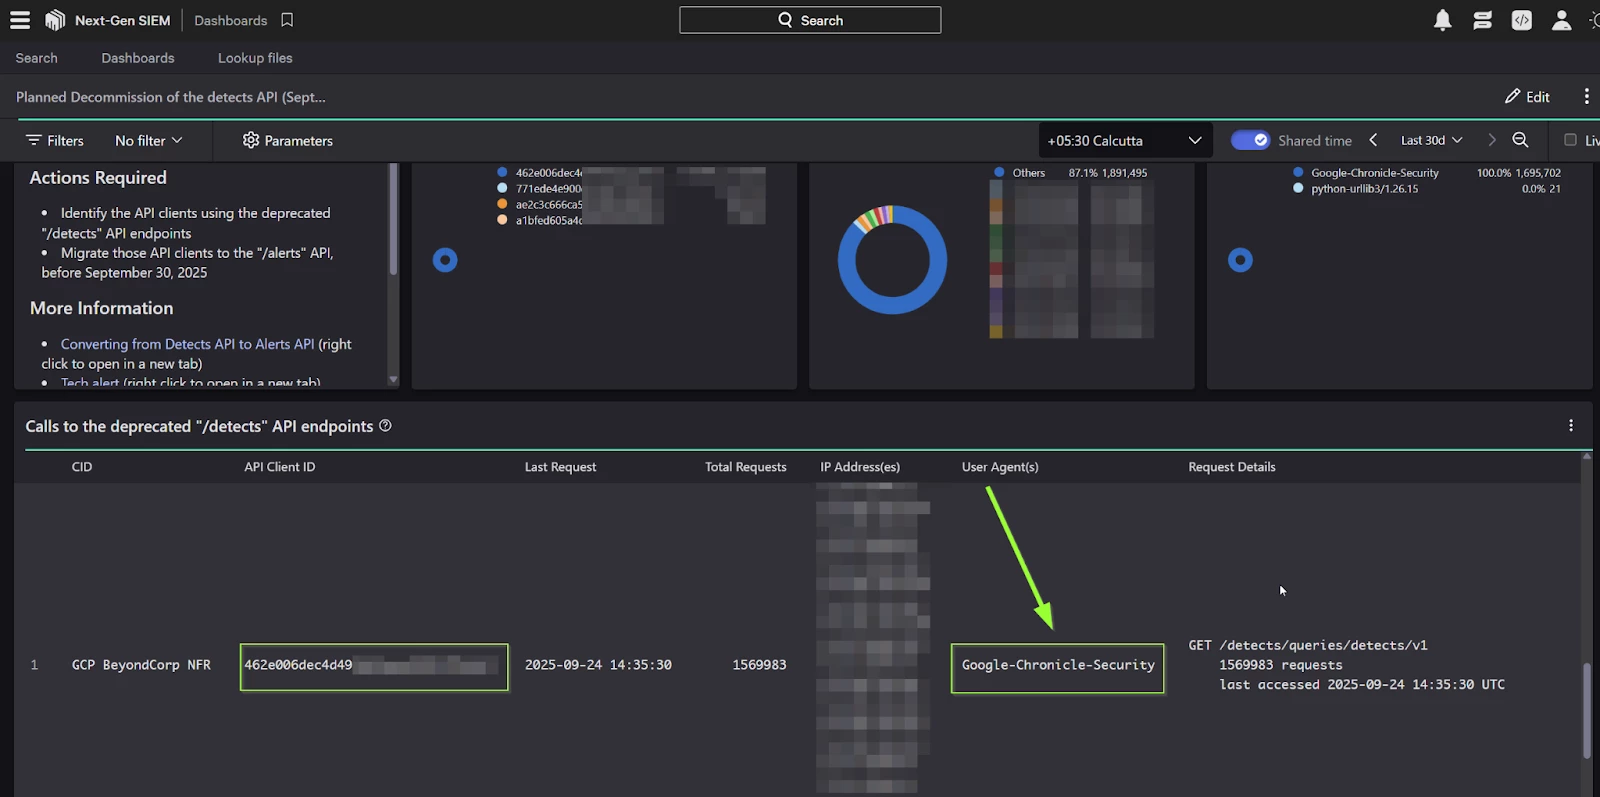
Task: Open the Filters panel
Action: [x=55, y=141]
